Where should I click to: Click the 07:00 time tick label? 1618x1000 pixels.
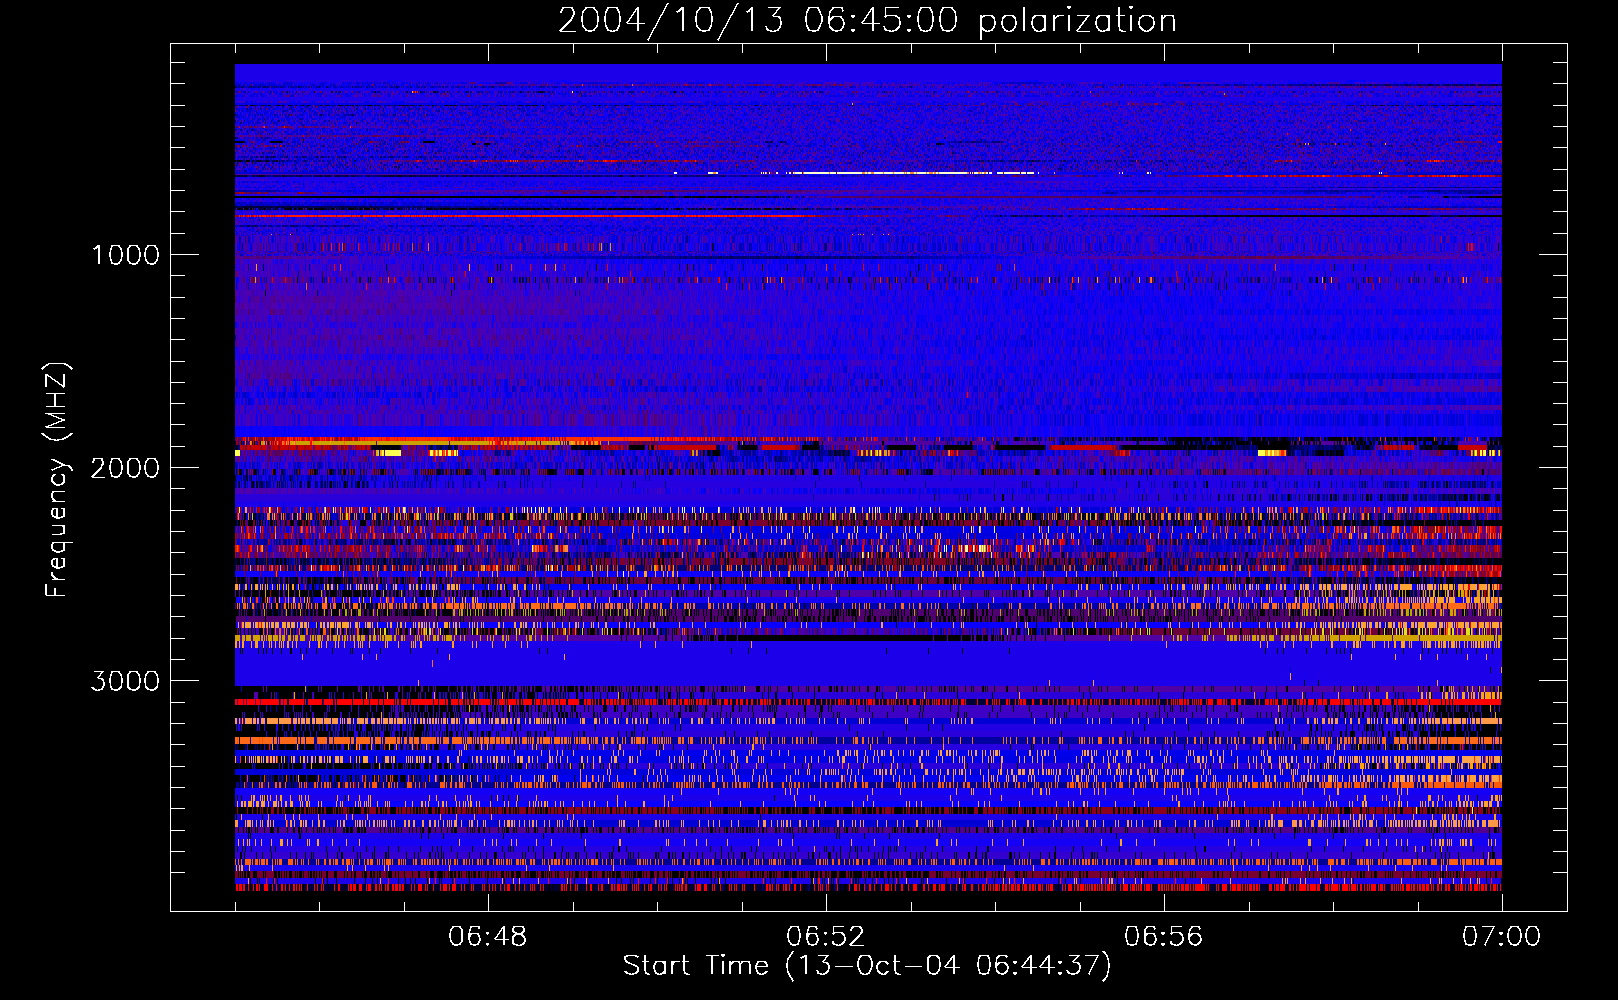tap(1501, 937)
